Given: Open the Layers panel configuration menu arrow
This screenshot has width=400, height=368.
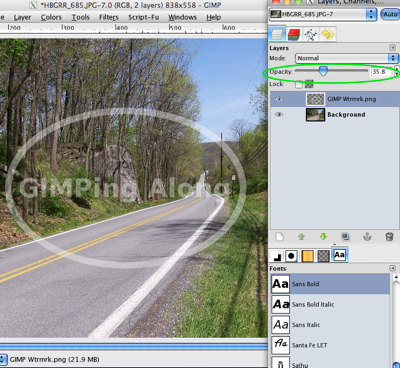Looking at the screenshot, I should pos(392,48).
